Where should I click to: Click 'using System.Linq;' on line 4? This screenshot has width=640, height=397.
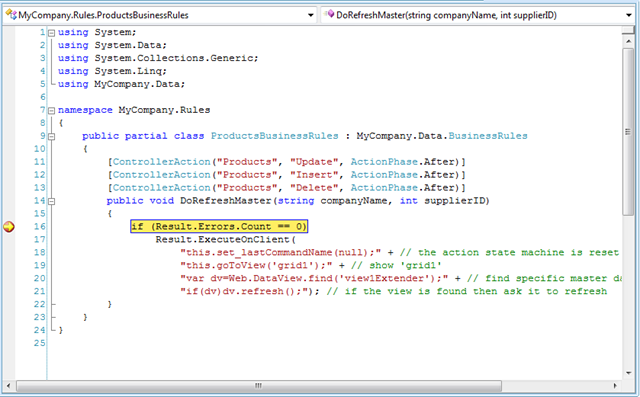click(x=112, y=71)
